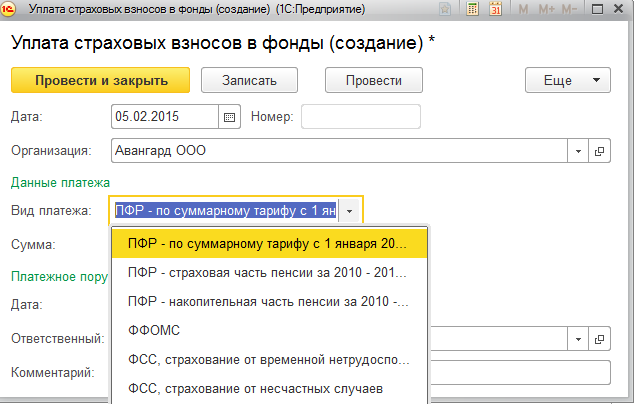This screenshot has height=404, width=638.
Task: Click the Вид платежа text field
Action: [225, 211]
